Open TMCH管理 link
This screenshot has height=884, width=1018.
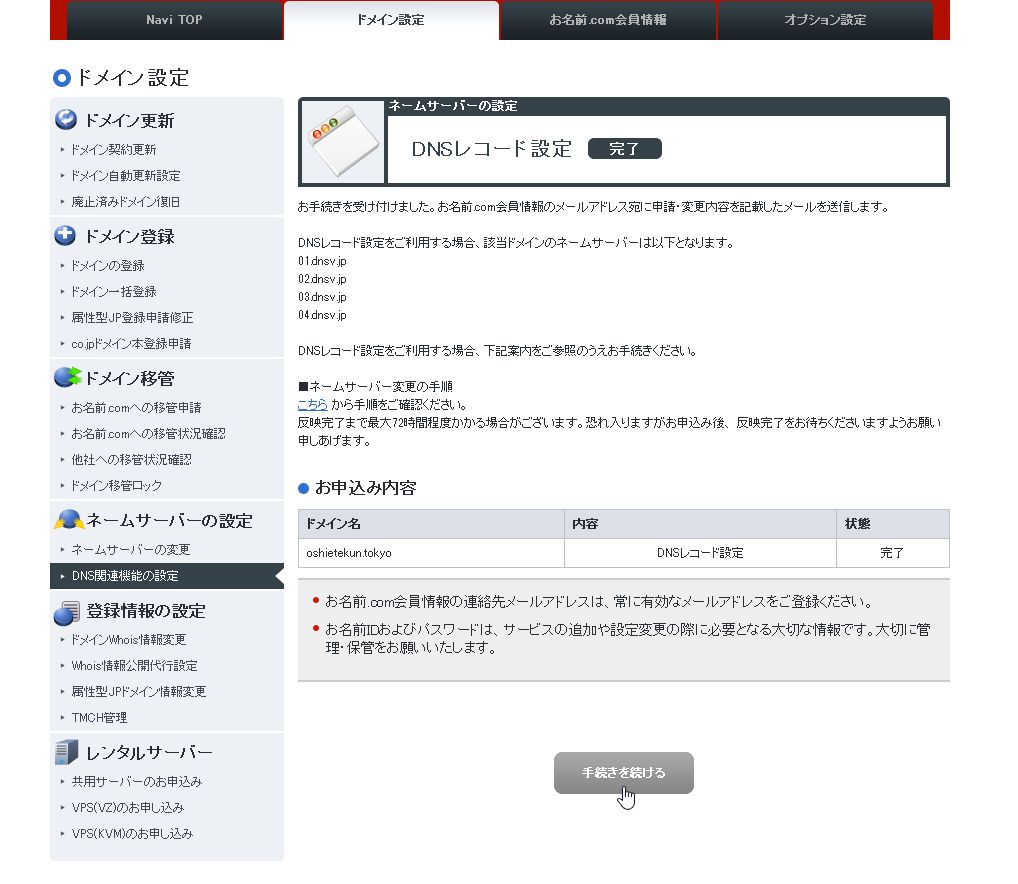(x=99, y=717)
